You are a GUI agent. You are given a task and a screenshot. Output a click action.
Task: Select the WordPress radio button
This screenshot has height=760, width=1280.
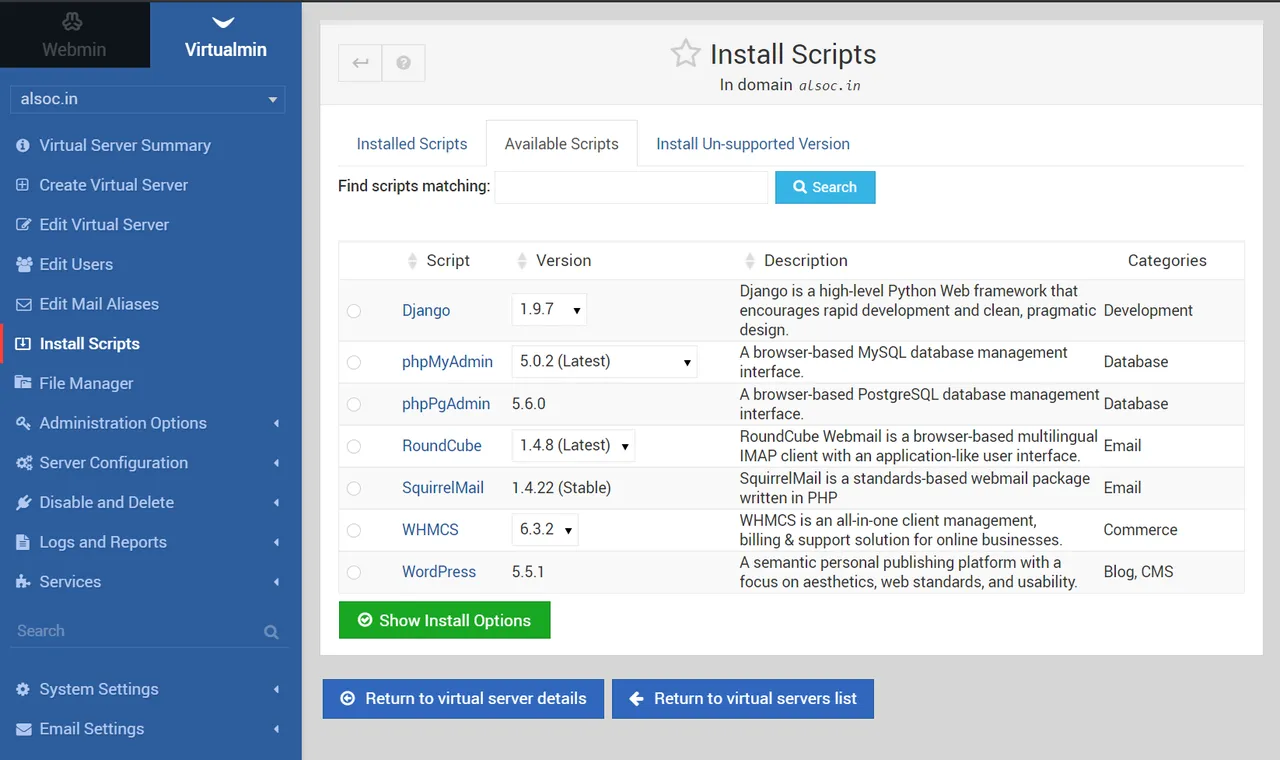tap(354, 572)
